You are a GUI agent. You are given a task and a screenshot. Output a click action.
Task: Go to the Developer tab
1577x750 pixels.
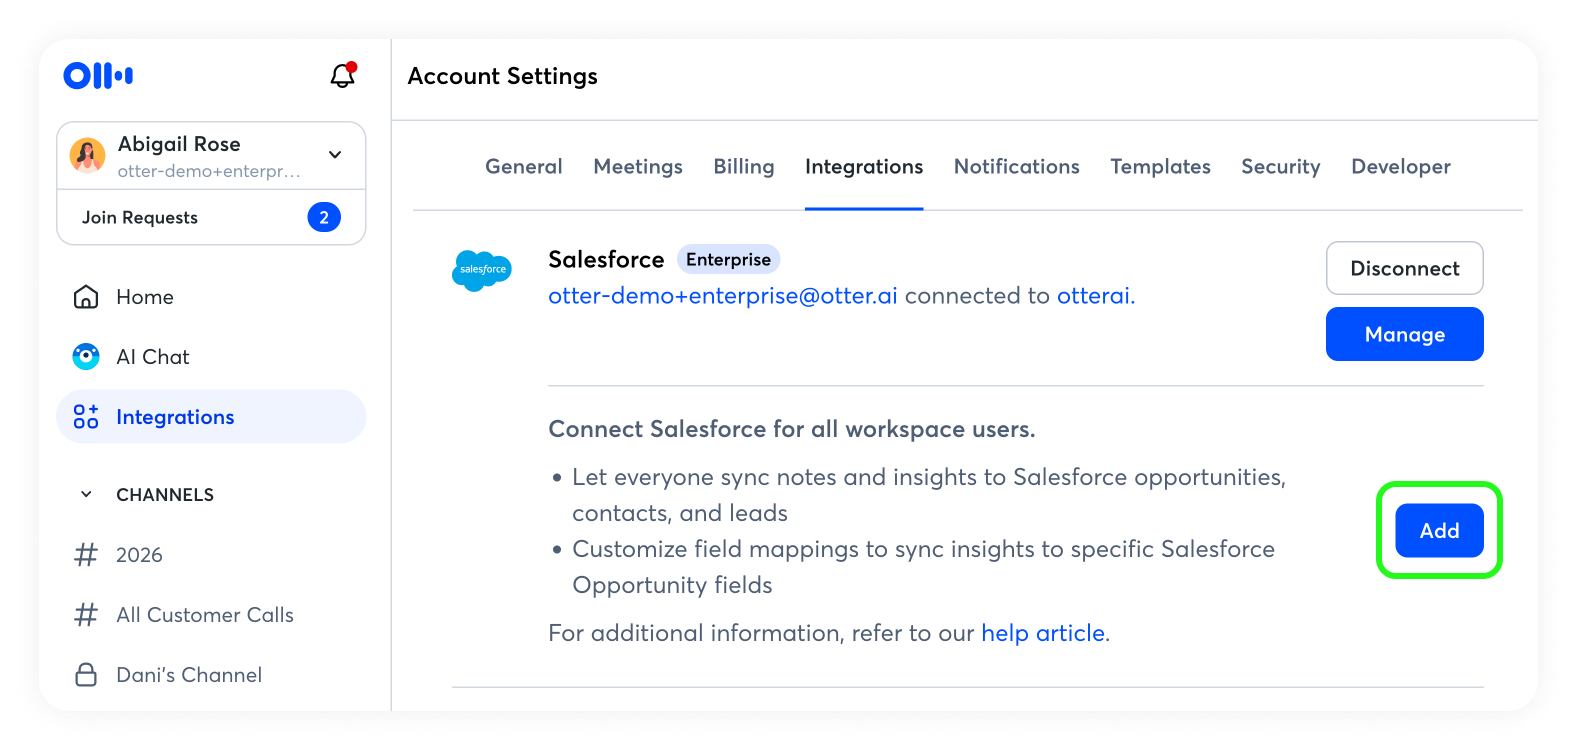[x=1400, y=167]
